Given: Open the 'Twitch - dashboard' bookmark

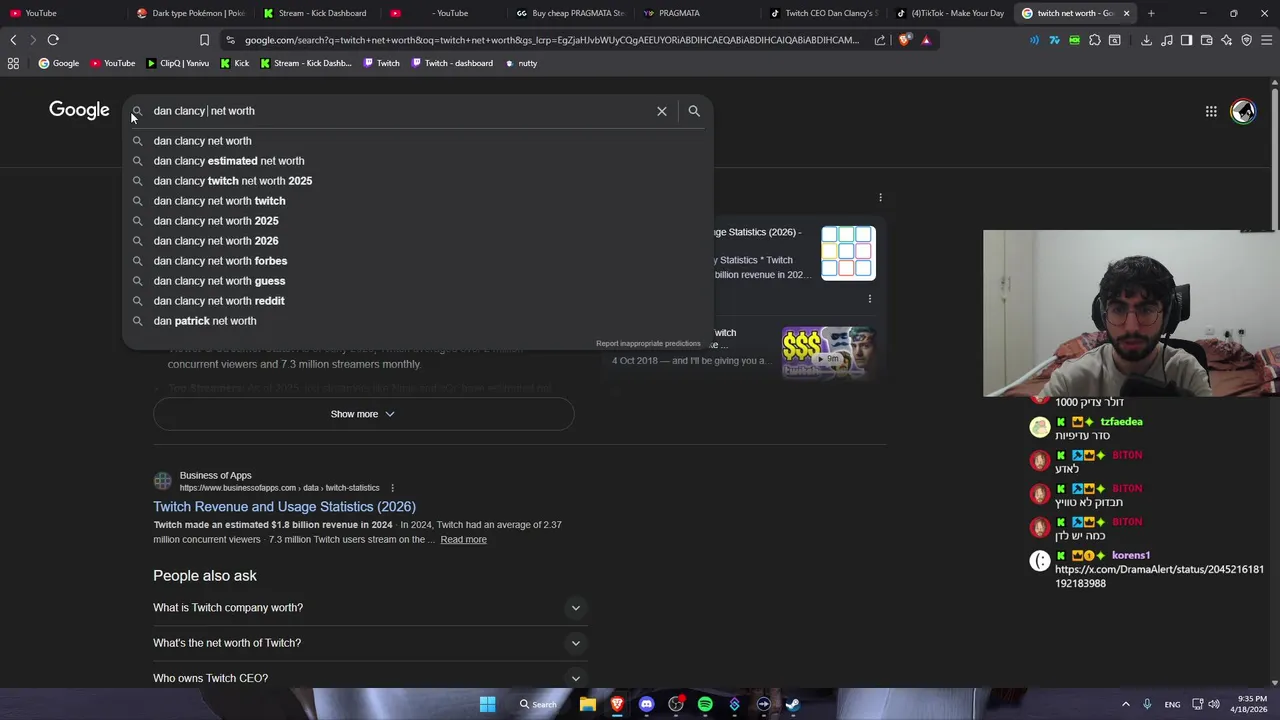Looking at the screenshot, I should click(452, 63).
